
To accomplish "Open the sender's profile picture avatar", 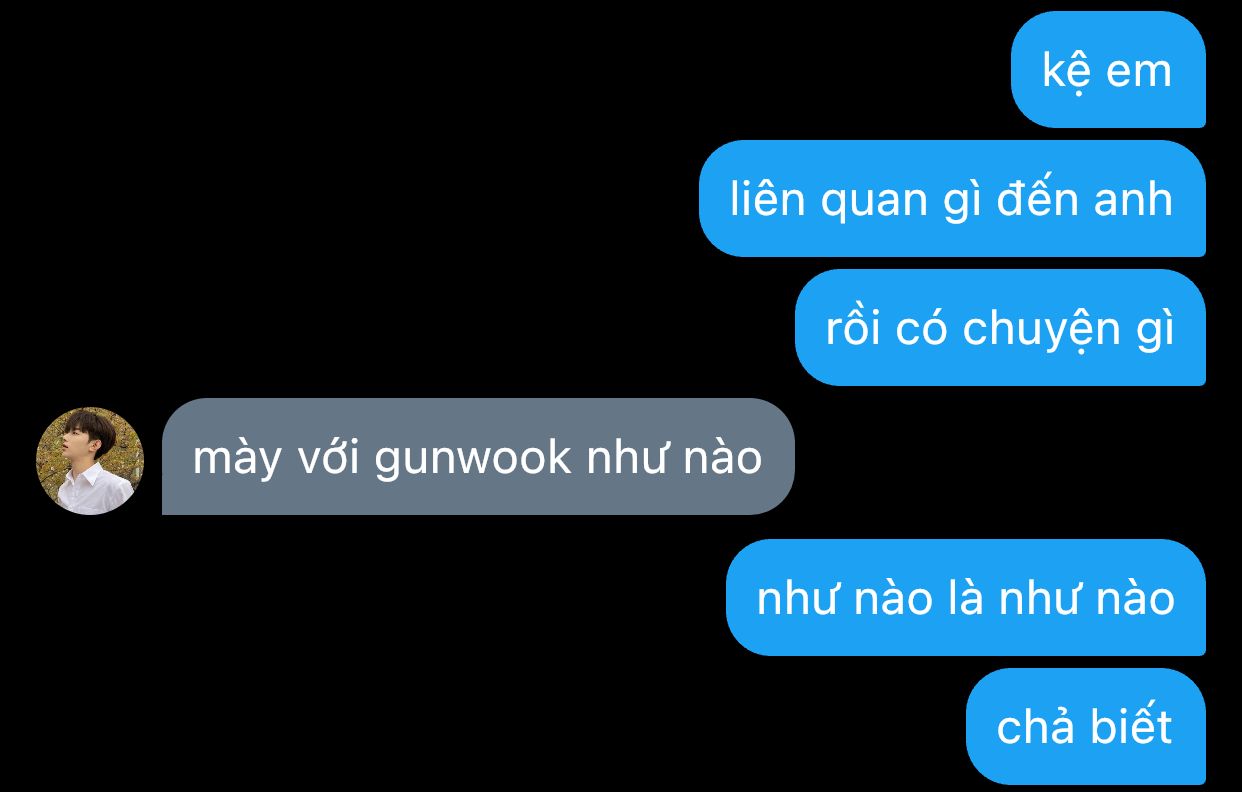I will click(90, 461).
